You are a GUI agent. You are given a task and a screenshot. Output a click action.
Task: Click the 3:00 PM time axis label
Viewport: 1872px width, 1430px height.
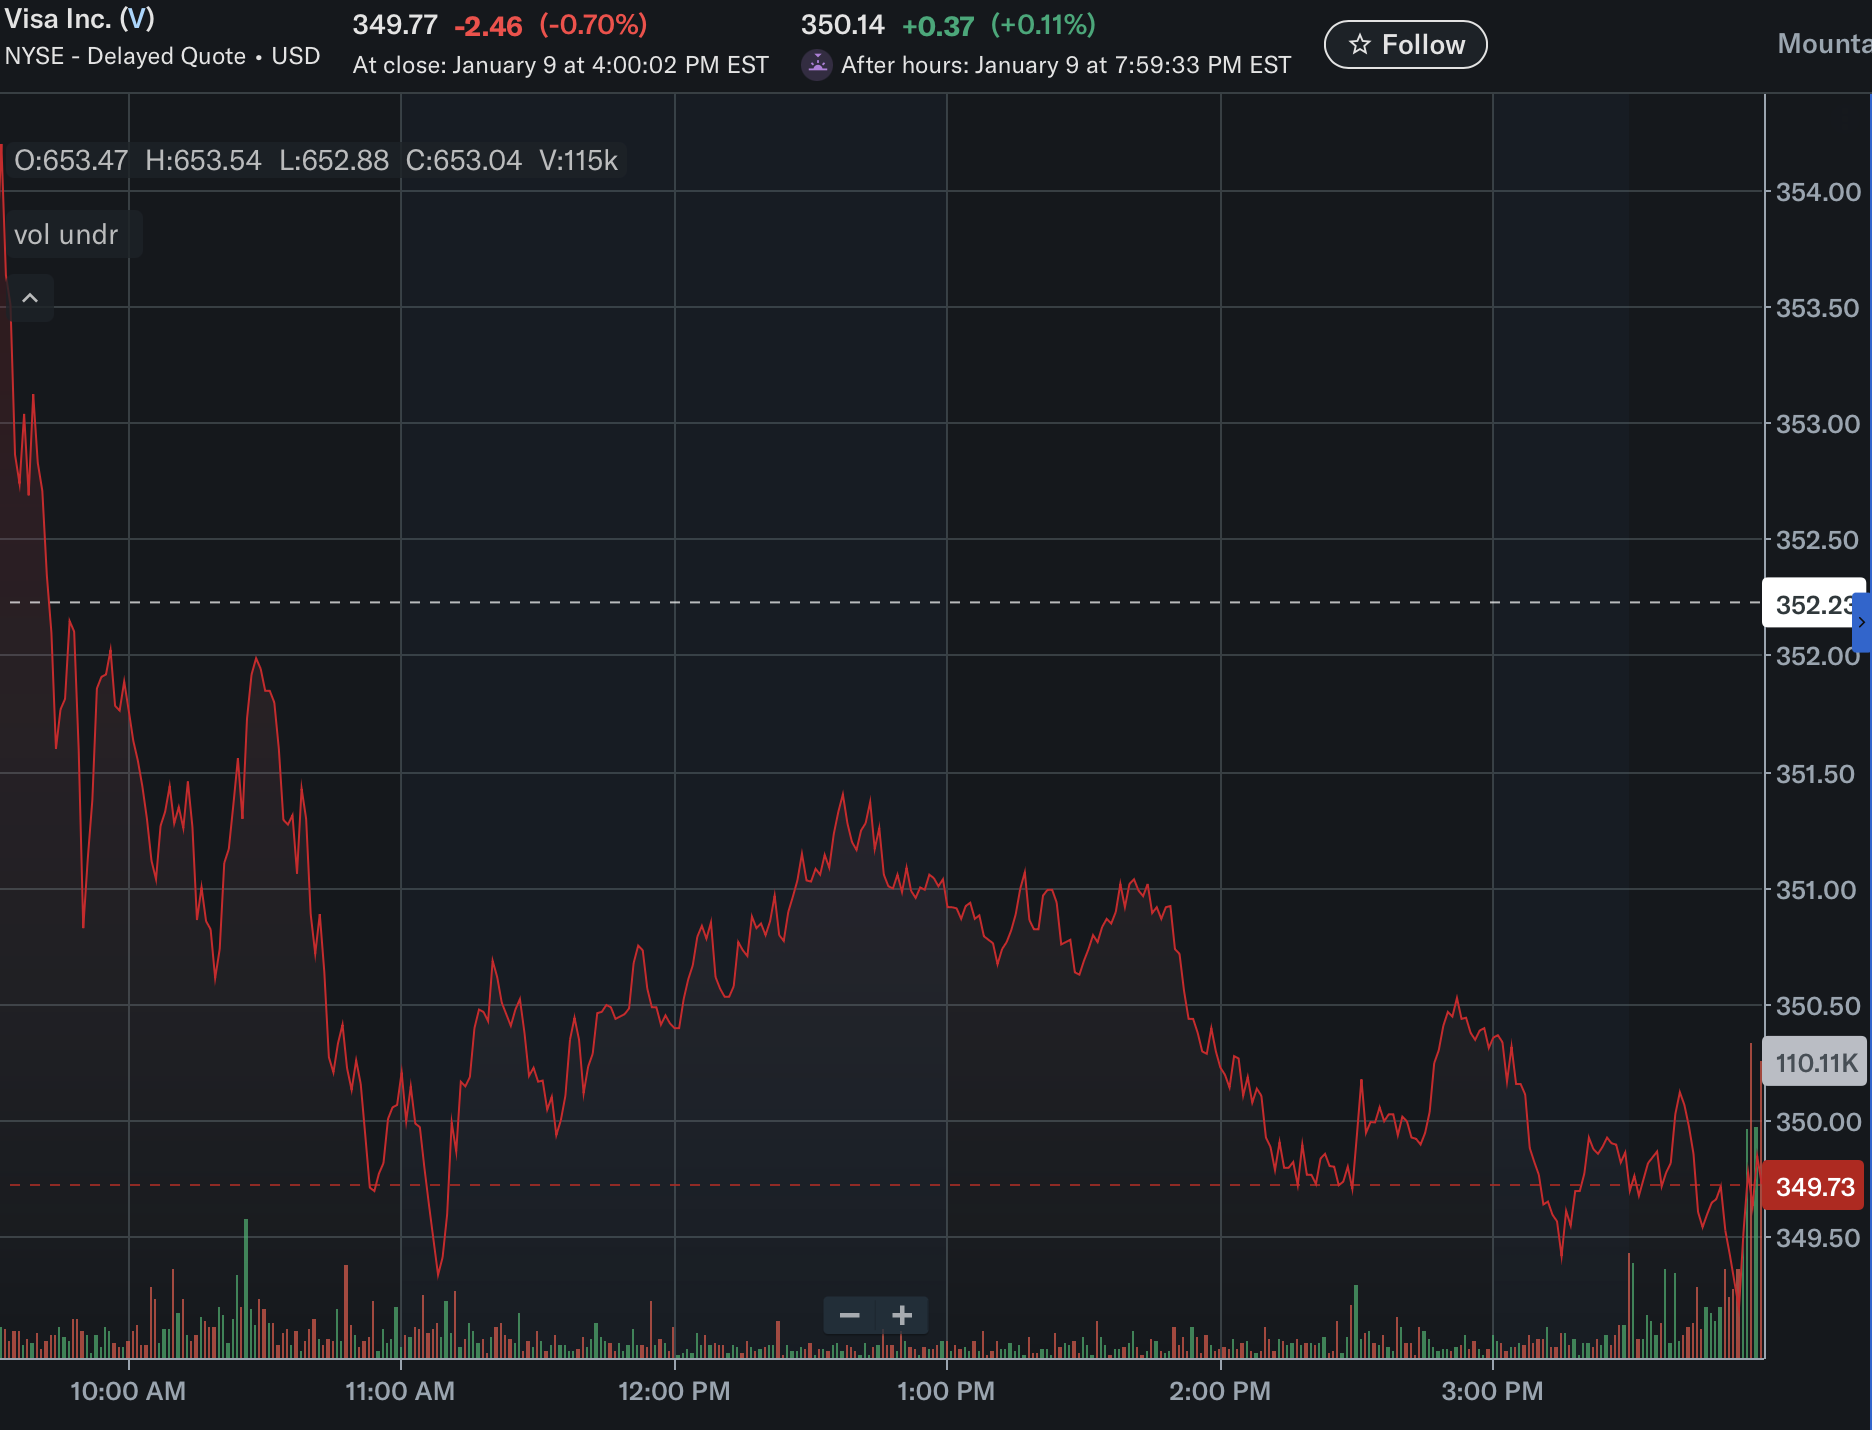1492,1391
